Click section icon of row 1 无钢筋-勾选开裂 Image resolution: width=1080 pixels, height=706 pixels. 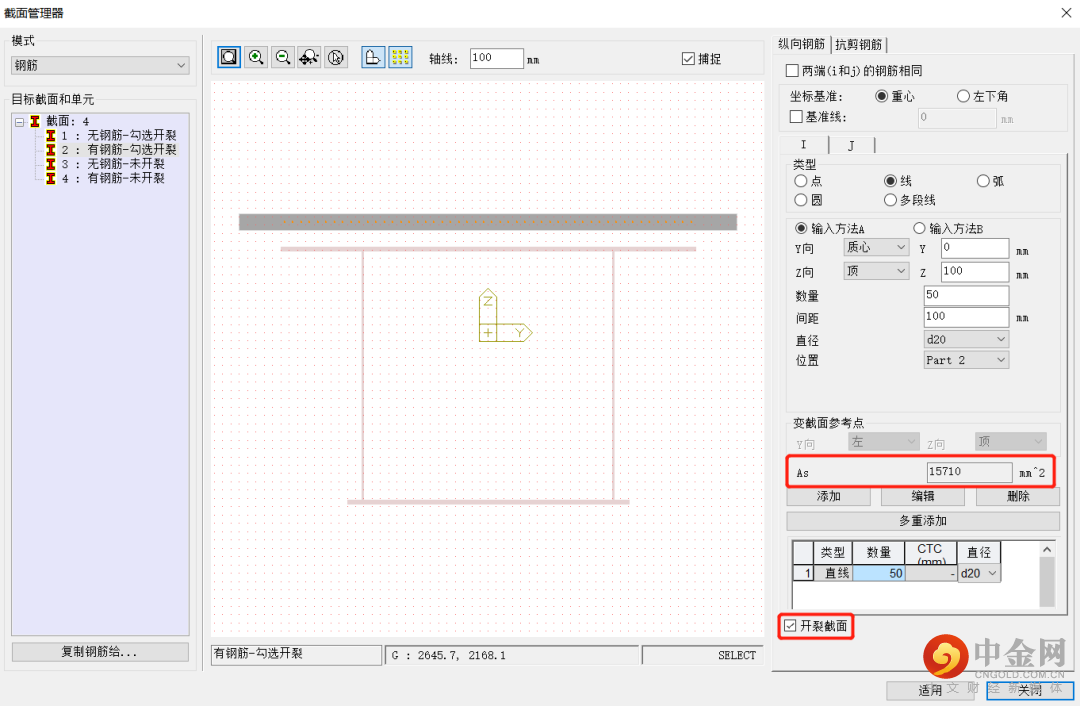point(51,136)
